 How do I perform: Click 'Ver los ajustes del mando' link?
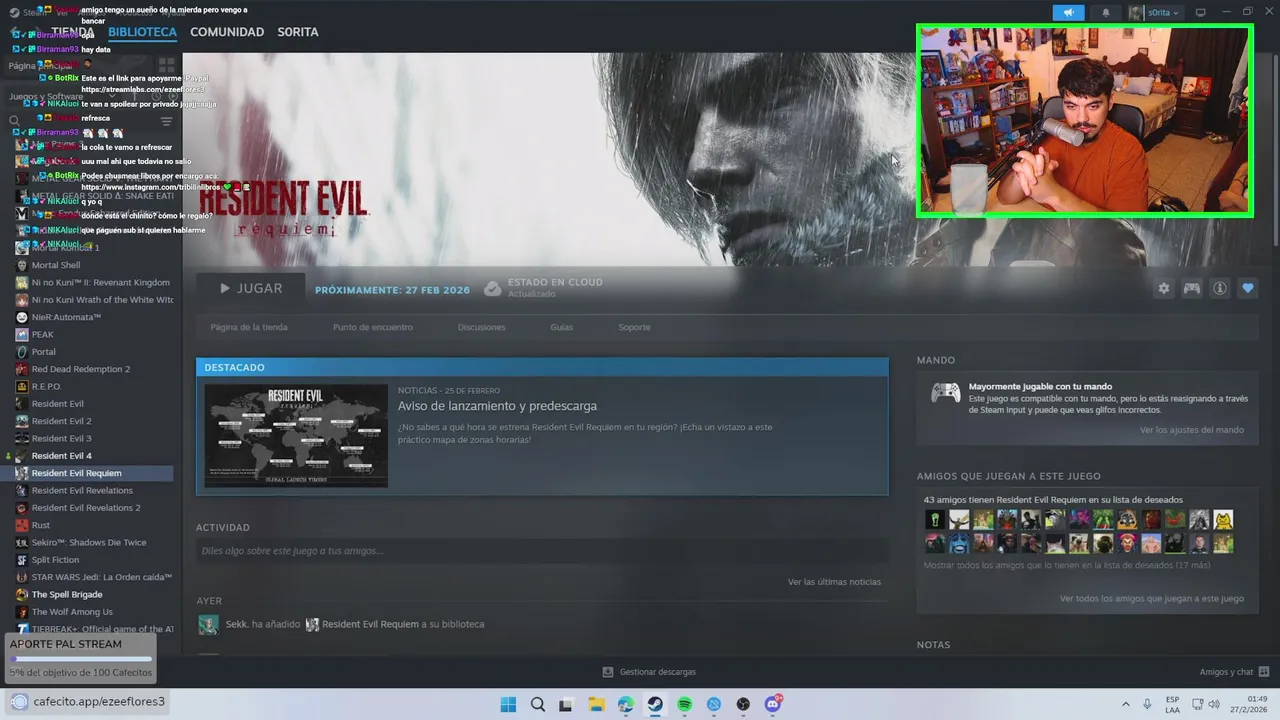[x=1192, y=430]
